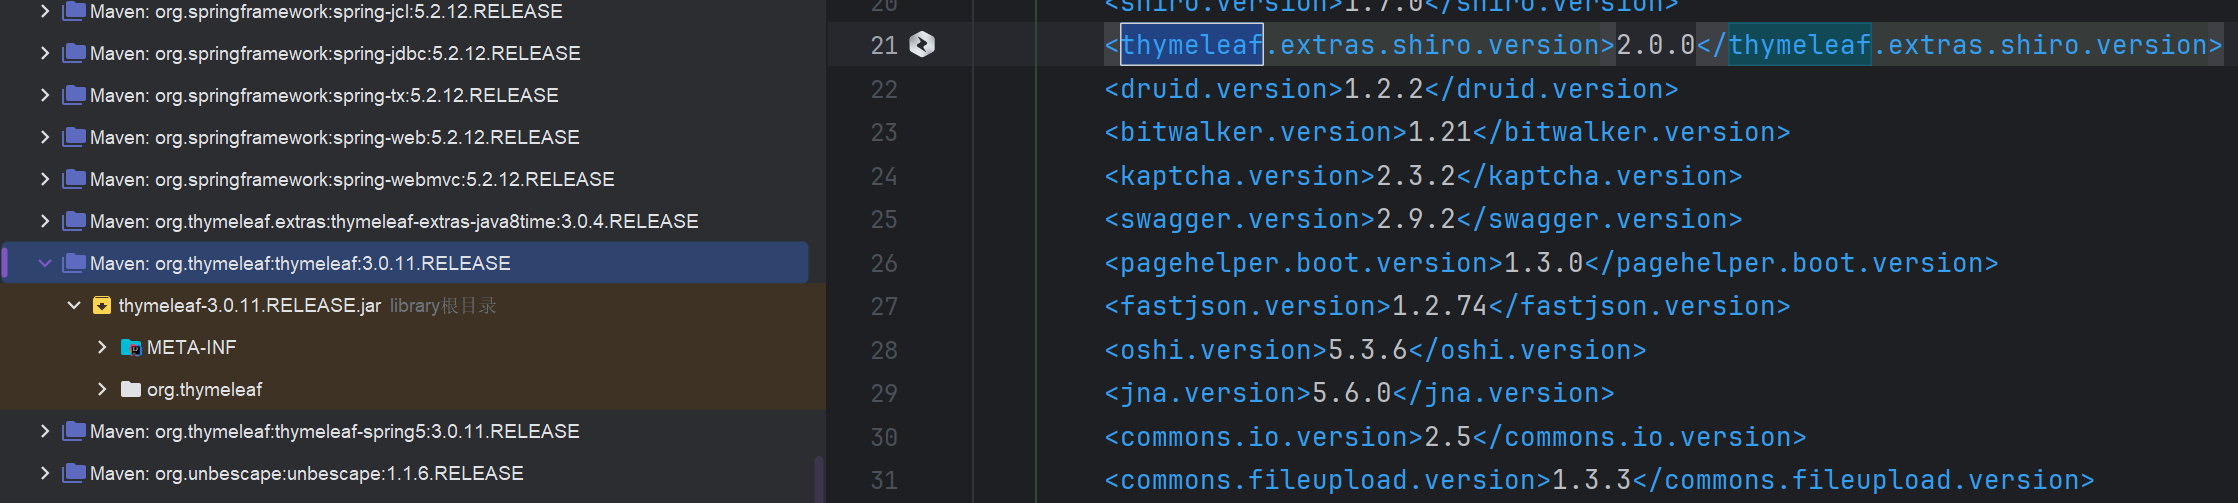2238x503 pixels.
Task: Click the org.thymeleaf package folder icon
Action: pos(131,390)
